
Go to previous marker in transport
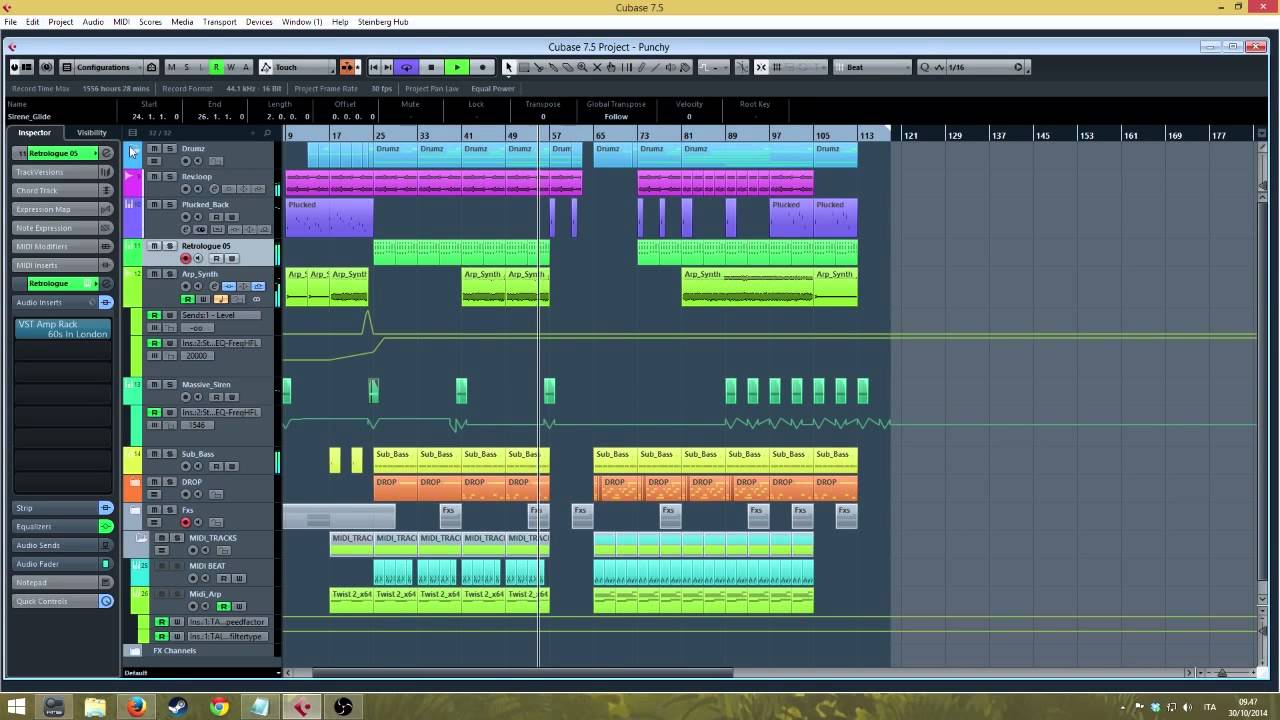[x=374, y=67]
